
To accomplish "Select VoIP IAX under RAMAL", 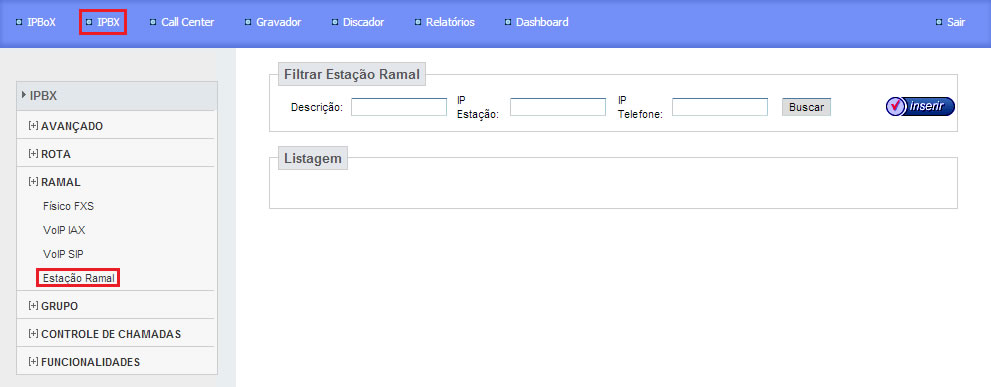I will pyautogui.click(x=64, y=230).
